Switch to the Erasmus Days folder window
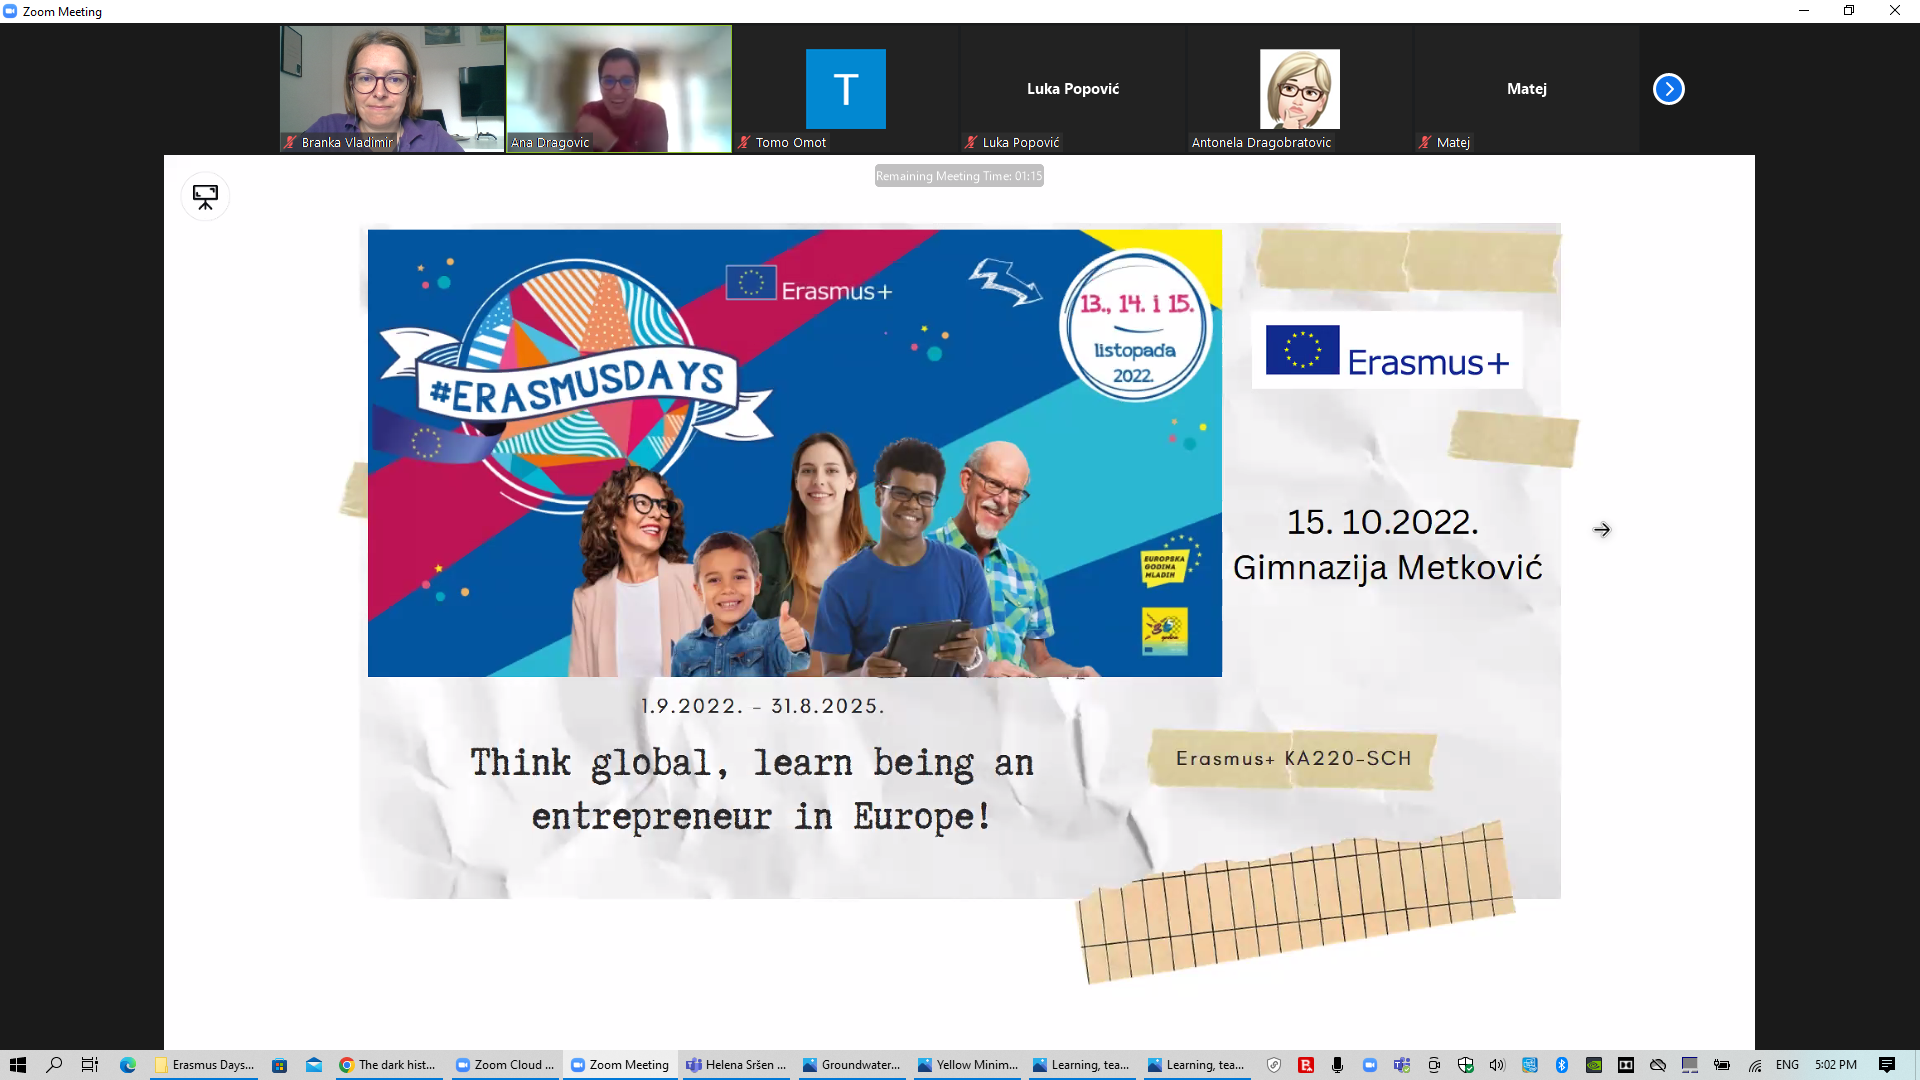 [205, 1065]
